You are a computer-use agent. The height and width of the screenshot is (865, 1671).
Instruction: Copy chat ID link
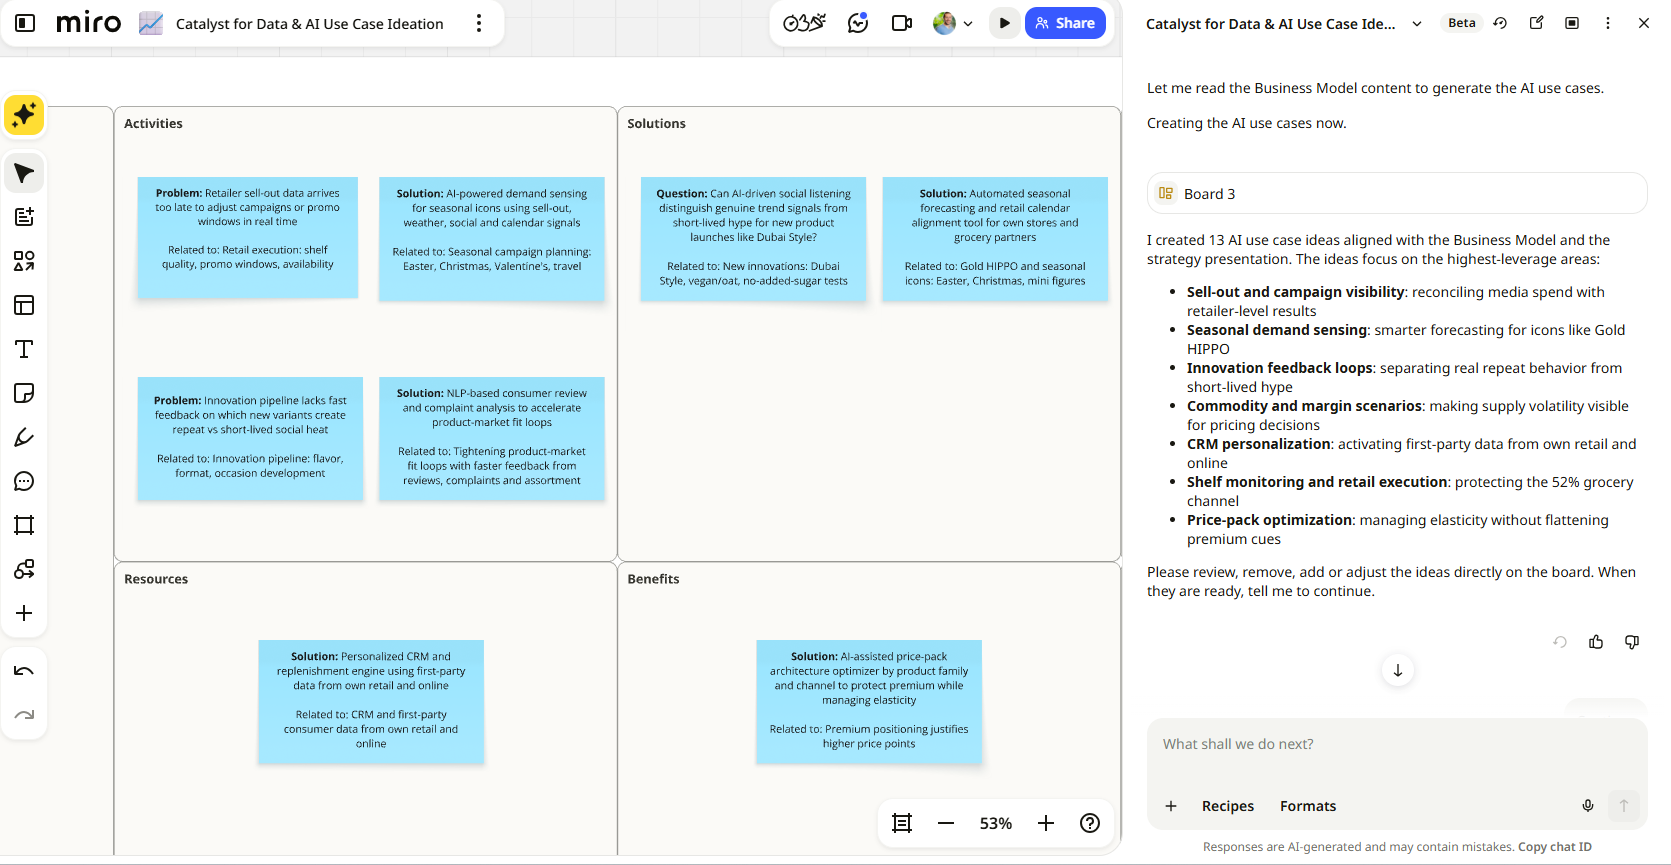click(1555, 847)
